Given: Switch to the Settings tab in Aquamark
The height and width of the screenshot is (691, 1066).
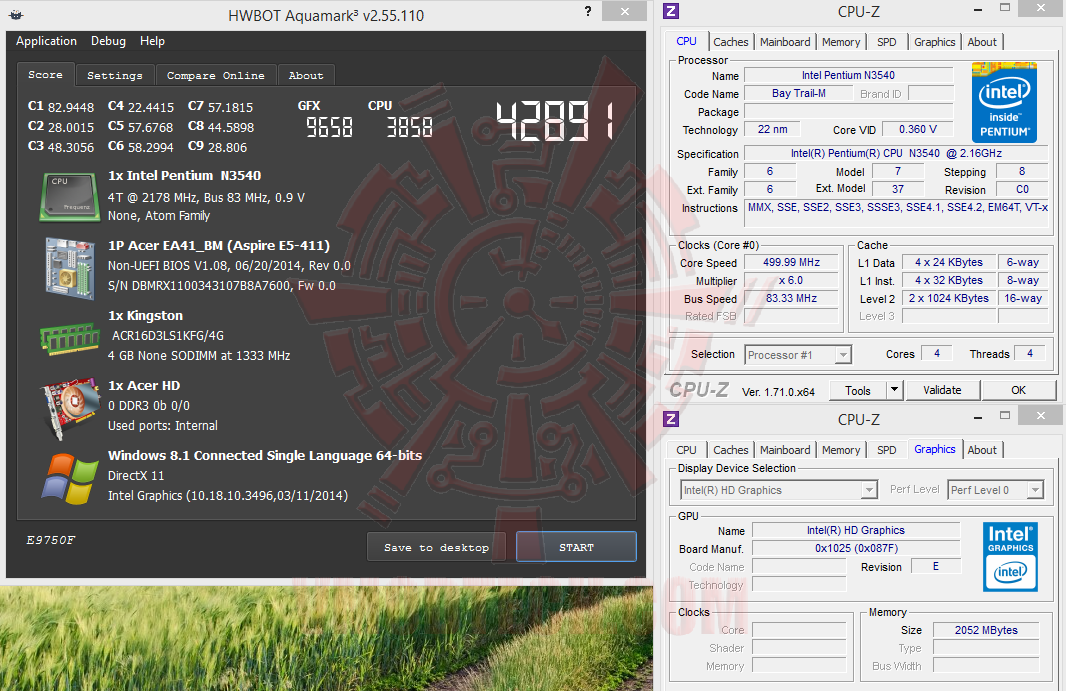Looking at the screenshot, I should pyautogui.click(x=115, y=75).
